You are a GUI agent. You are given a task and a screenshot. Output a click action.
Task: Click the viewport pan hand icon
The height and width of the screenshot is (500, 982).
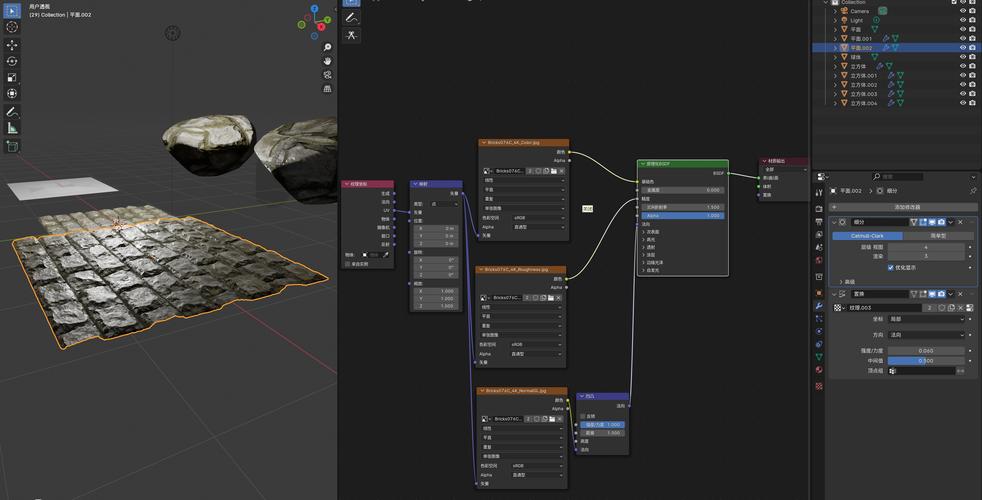point(327,61)
